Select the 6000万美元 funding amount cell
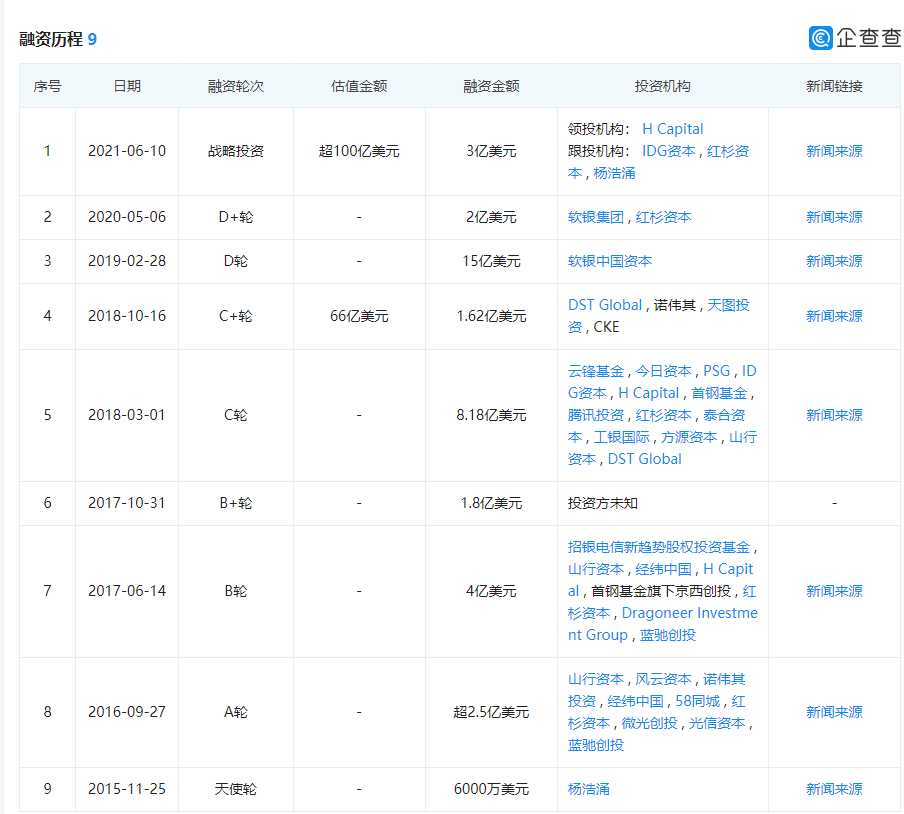Image resolution: width=904 pixels, height=814 pixels. 491,789
